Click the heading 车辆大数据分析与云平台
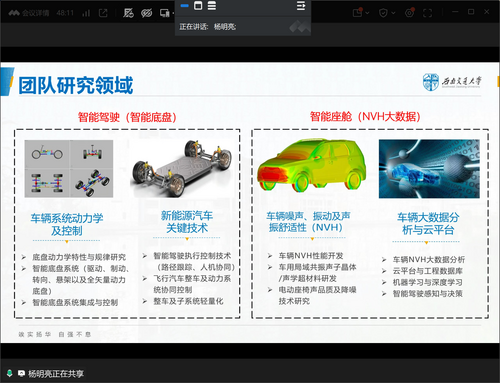 click(x=428, y=224)
